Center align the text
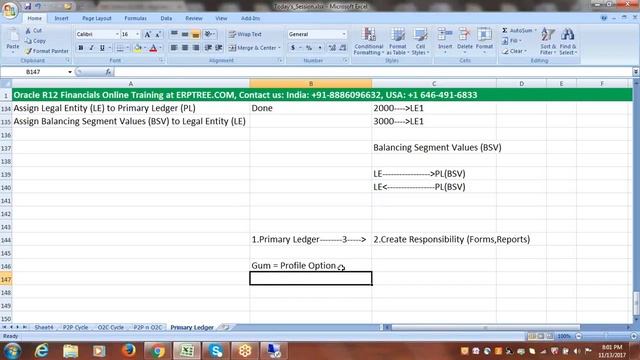 click(x=185, y=48)
